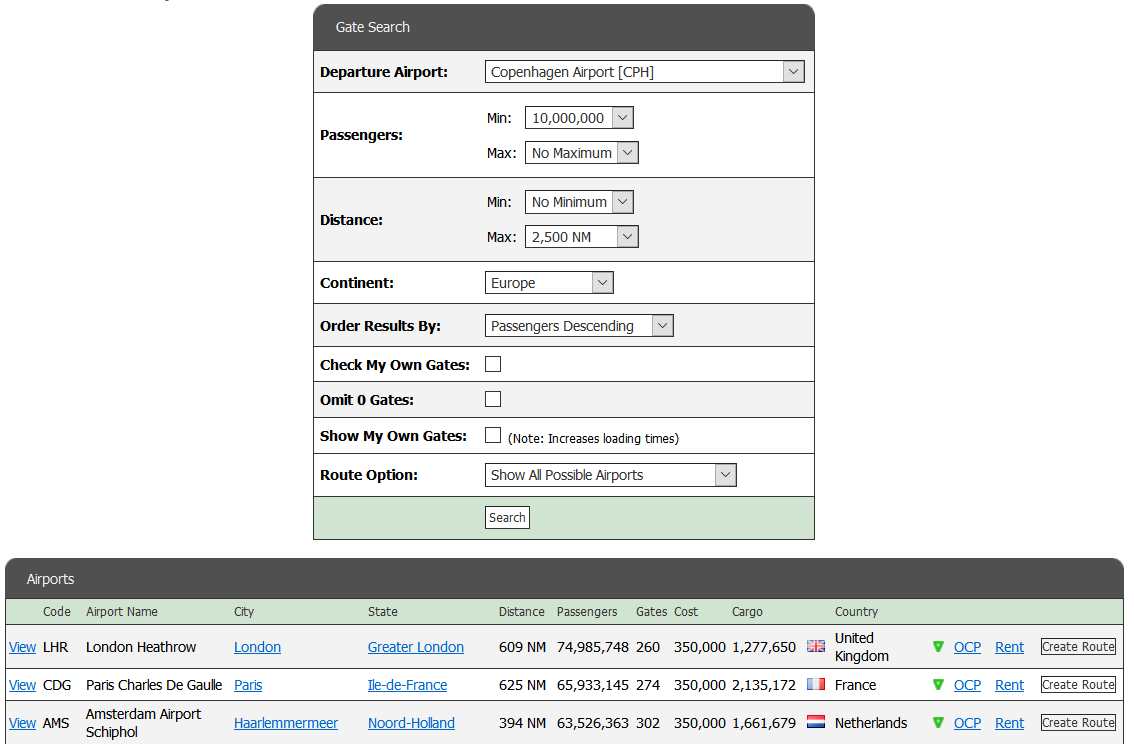Viewport: 1134px width, 744px height.
Task: Change the minimum Passengers dropdown value
Action: 579,118
